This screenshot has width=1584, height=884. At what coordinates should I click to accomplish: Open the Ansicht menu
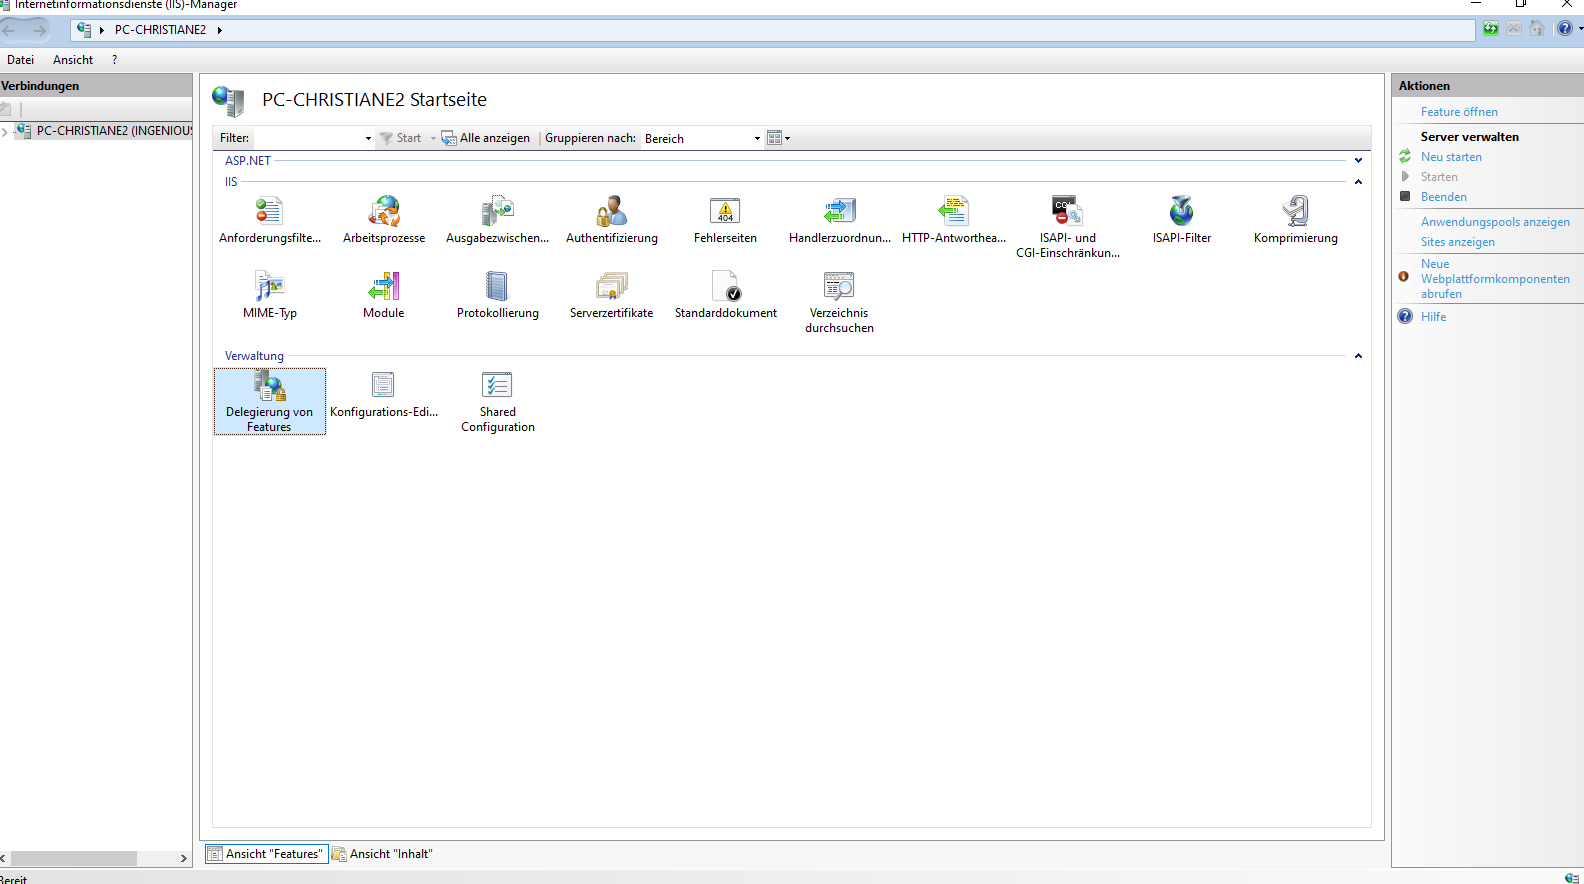tap(73, 60)
